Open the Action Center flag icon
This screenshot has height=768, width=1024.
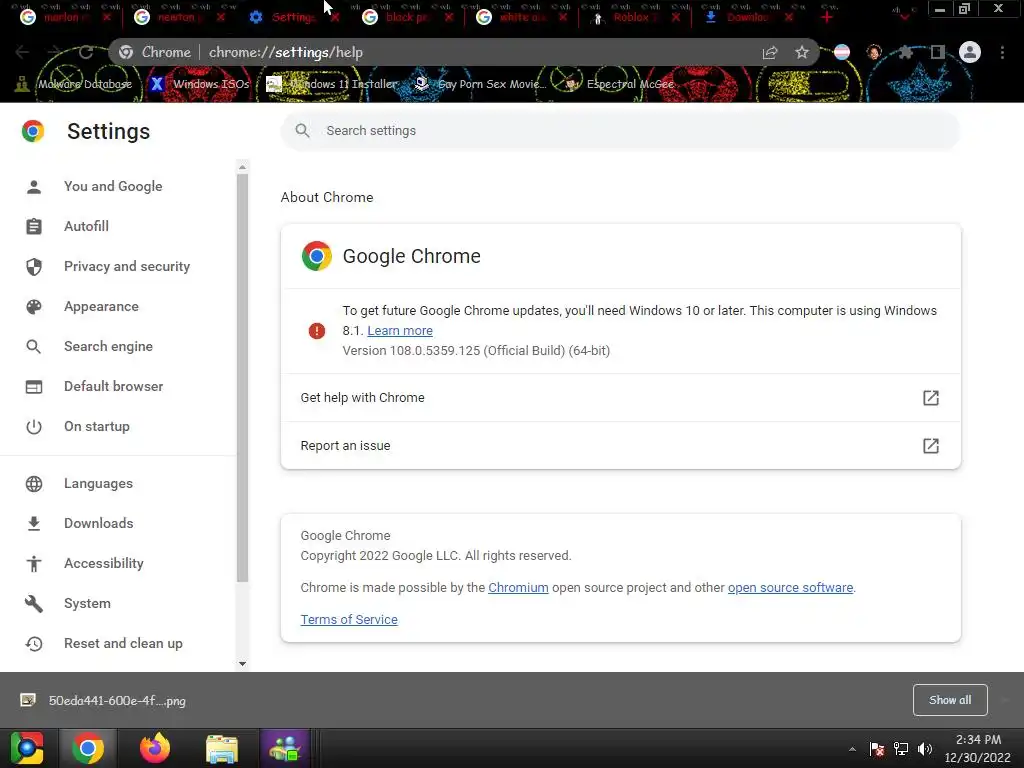pos(877,749)
